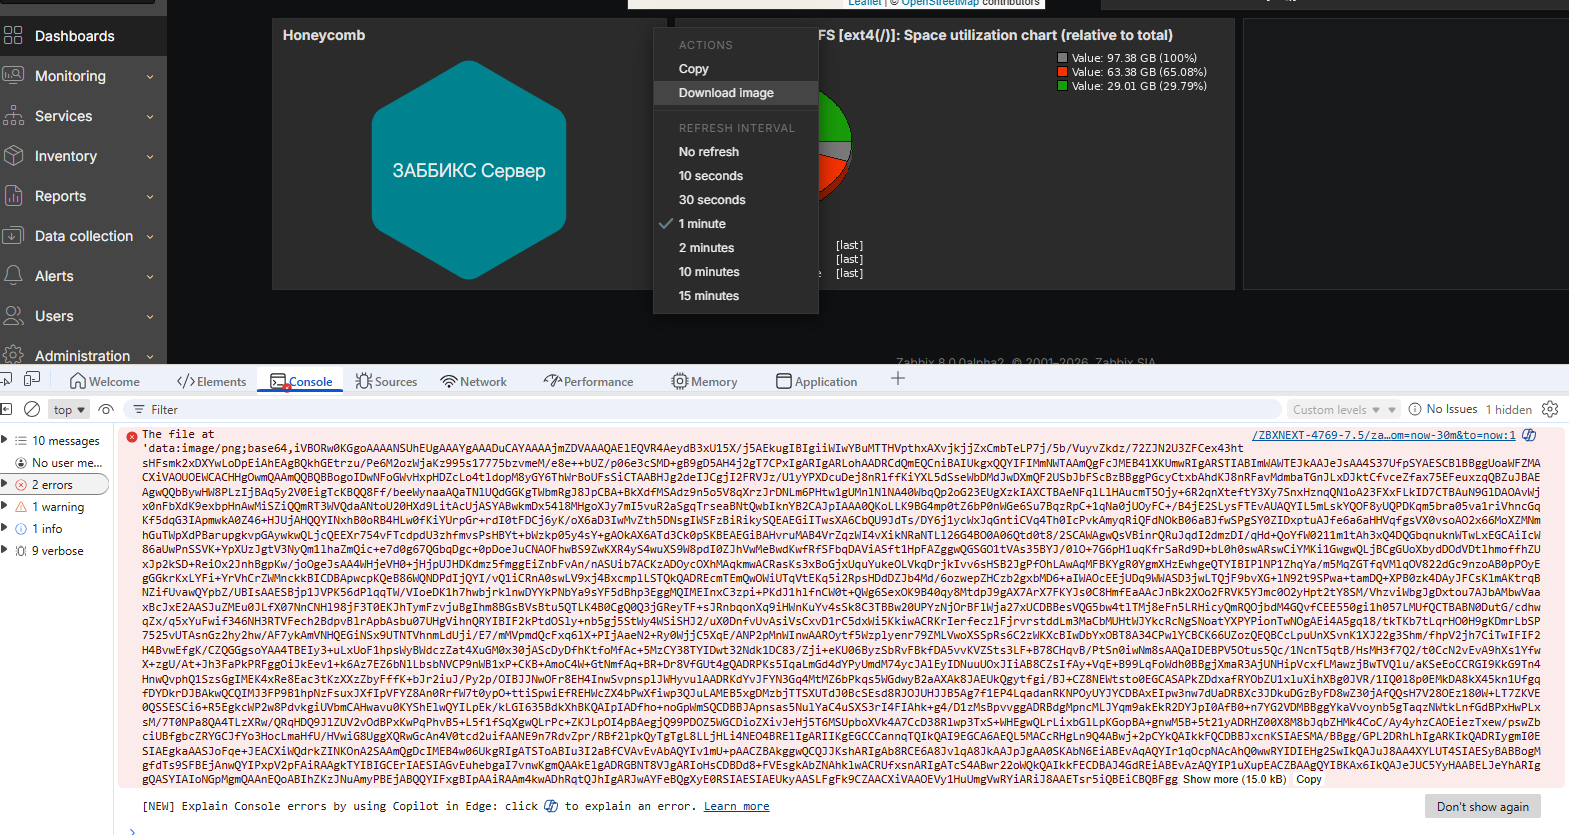The image size is (1569, 835).
Task: Click the live expression eye icon
Action: pyautogui.click(x=106, y=409)
